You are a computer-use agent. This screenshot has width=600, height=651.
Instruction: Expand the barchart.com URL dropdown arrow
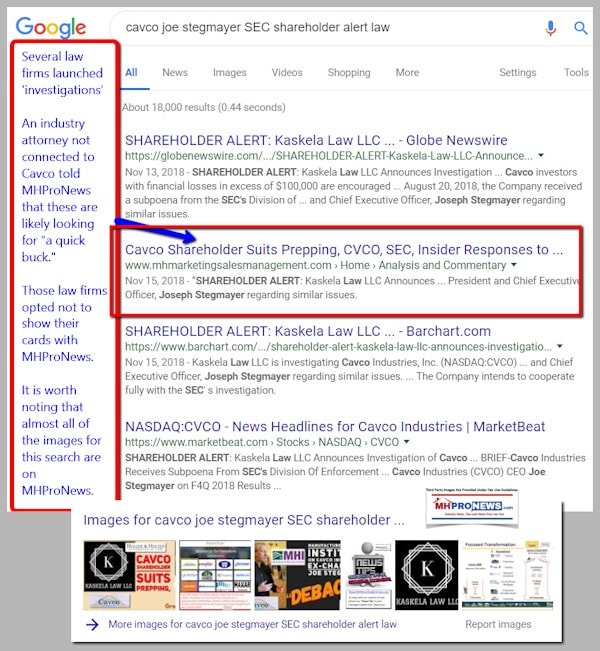[560, 346]
